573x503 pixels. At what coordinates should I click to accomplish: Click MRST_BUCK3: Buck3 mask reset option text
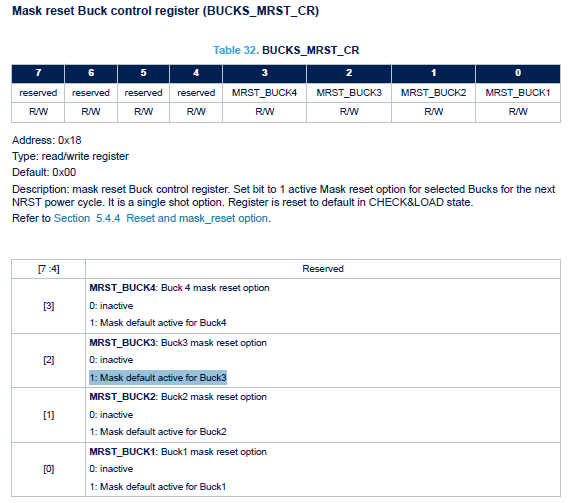point(178,343)
